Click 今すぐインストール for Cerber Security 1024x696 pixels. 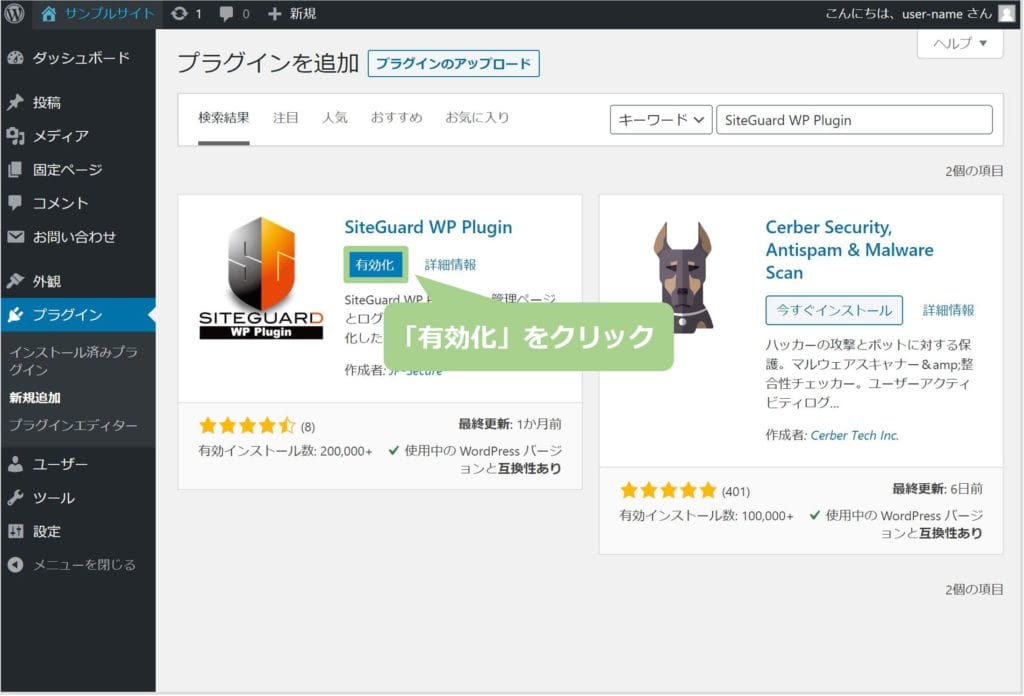click(834, 310)
